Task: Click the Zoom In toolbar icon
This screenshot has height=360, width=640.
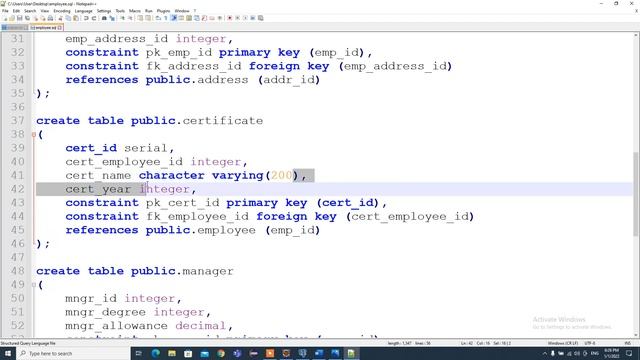Action: [122, 18]
